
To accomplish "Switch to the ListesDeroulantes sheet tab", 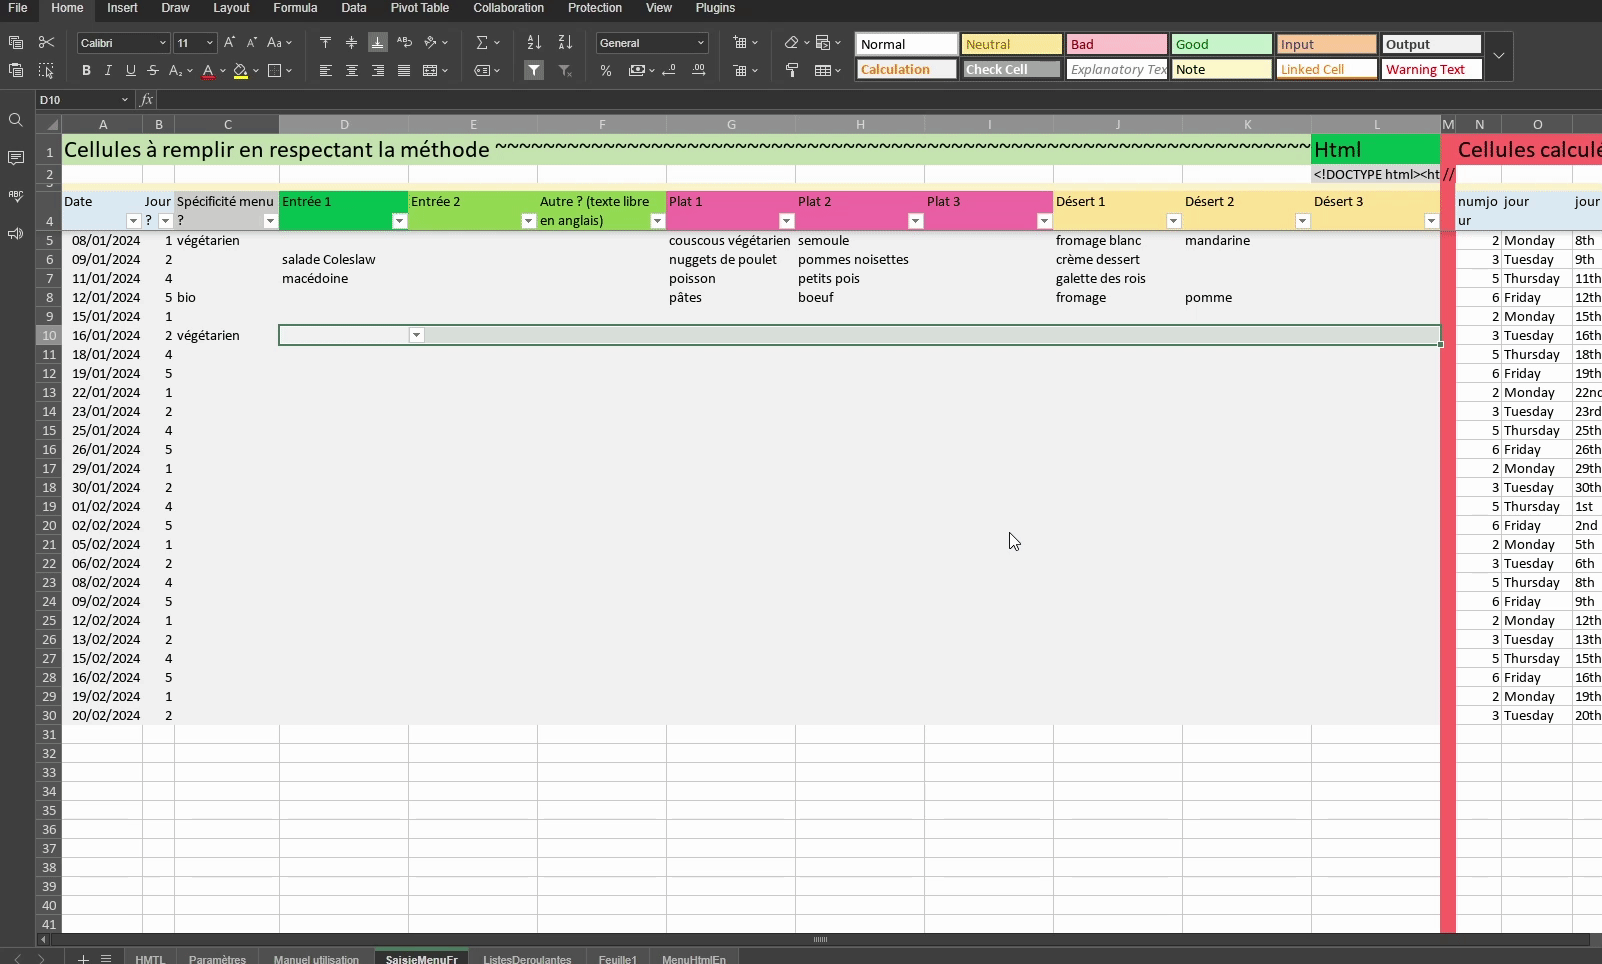I will [x=527, y=958].
